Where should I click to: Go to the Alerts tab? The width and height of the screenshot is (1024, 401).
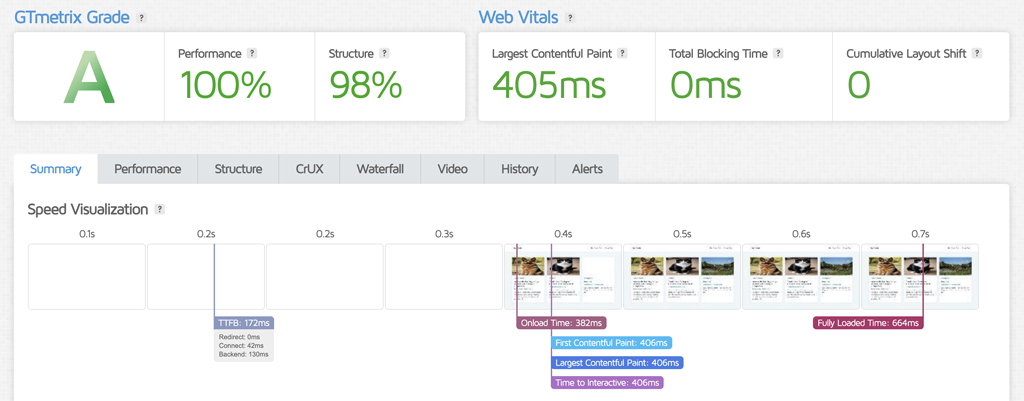(x=587, y=169)
